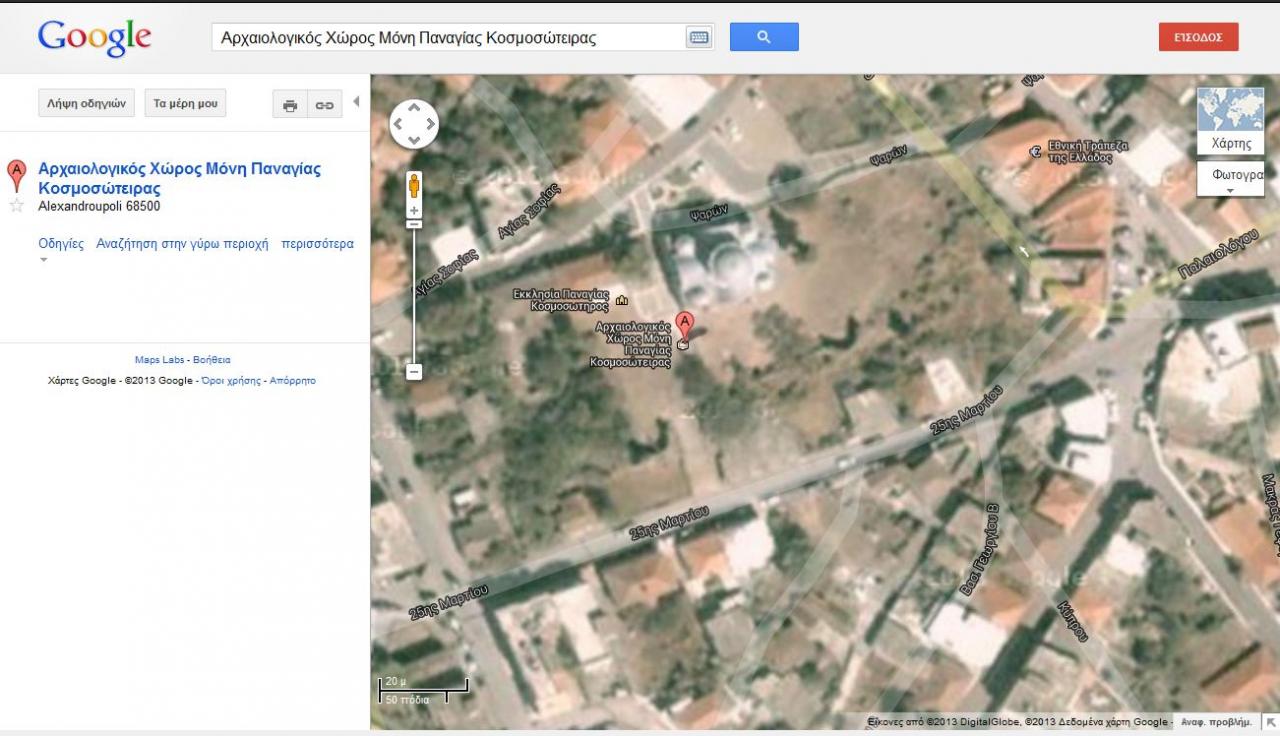Select the Street View pegman
This screenshot has width=1280, height=736.
click(414, 185)
